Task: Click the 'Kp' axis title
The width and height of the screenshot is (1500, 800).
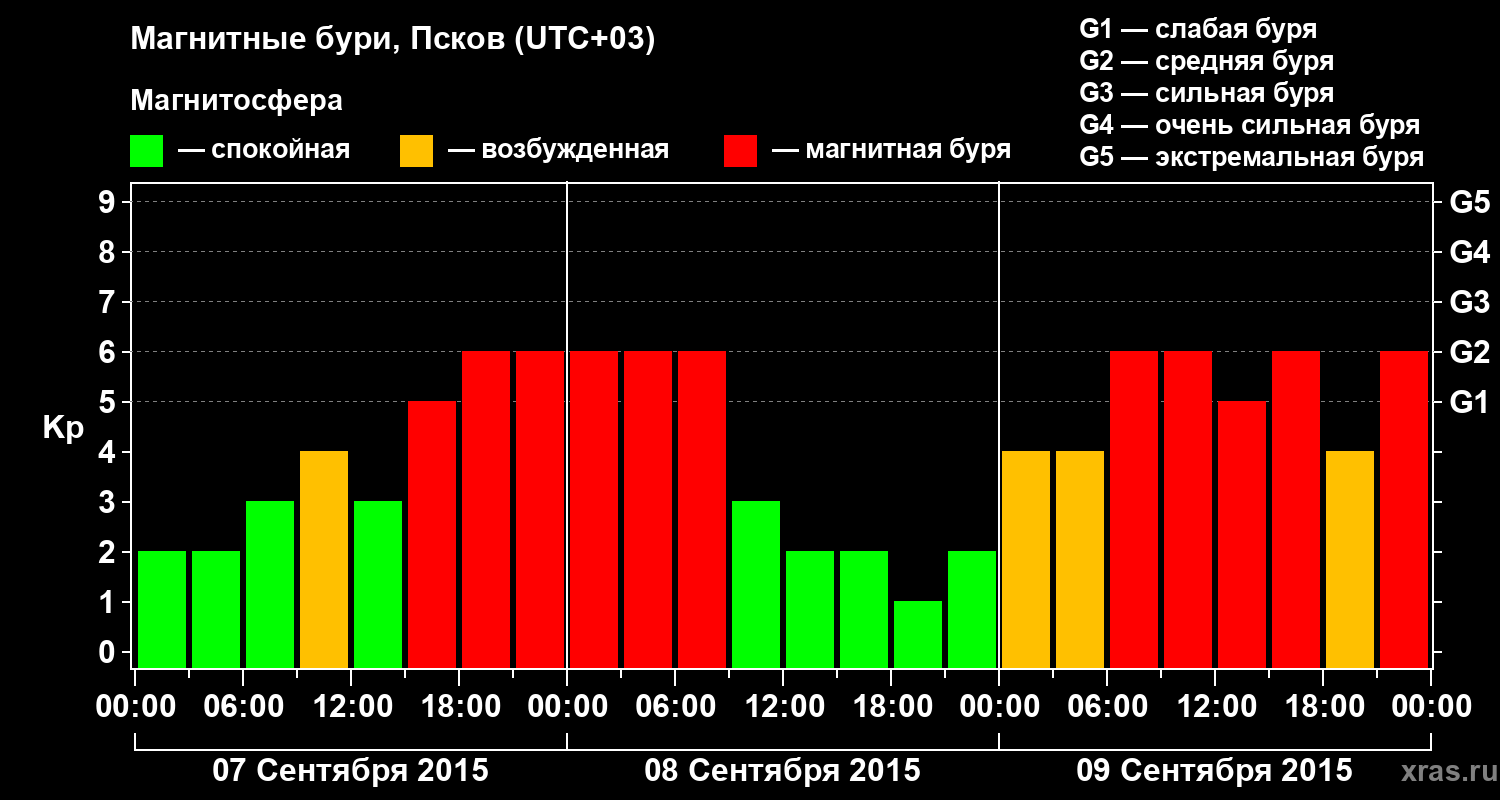Action: pos(63,428)
